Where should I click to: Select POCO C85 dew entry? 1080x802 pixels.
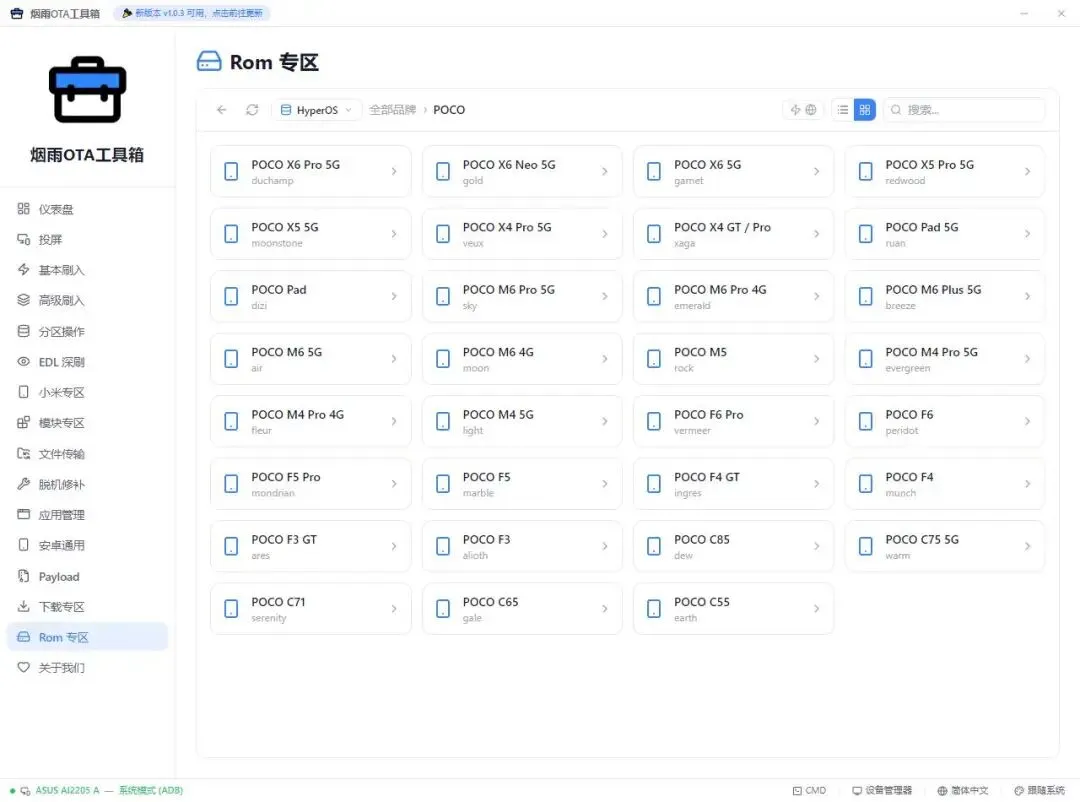click(x=733, y=546)
